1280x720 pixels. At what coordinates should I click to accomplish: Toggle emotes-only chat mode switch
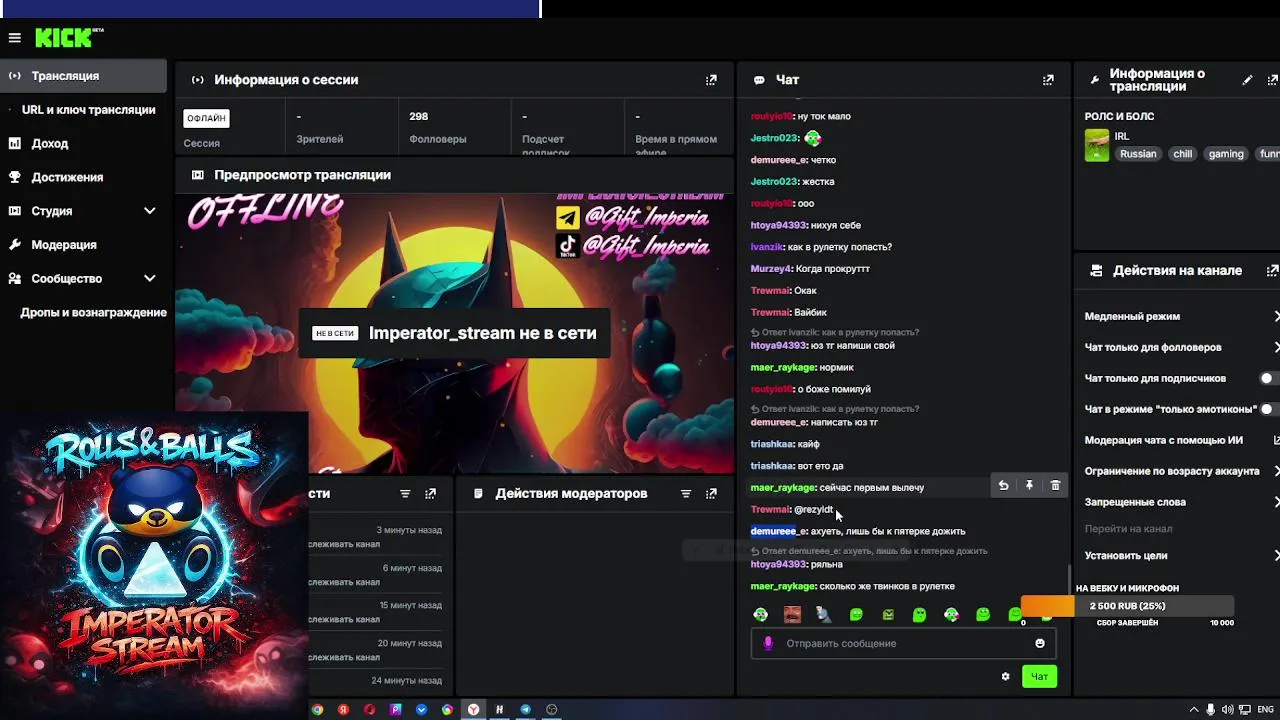[1269, 410]
